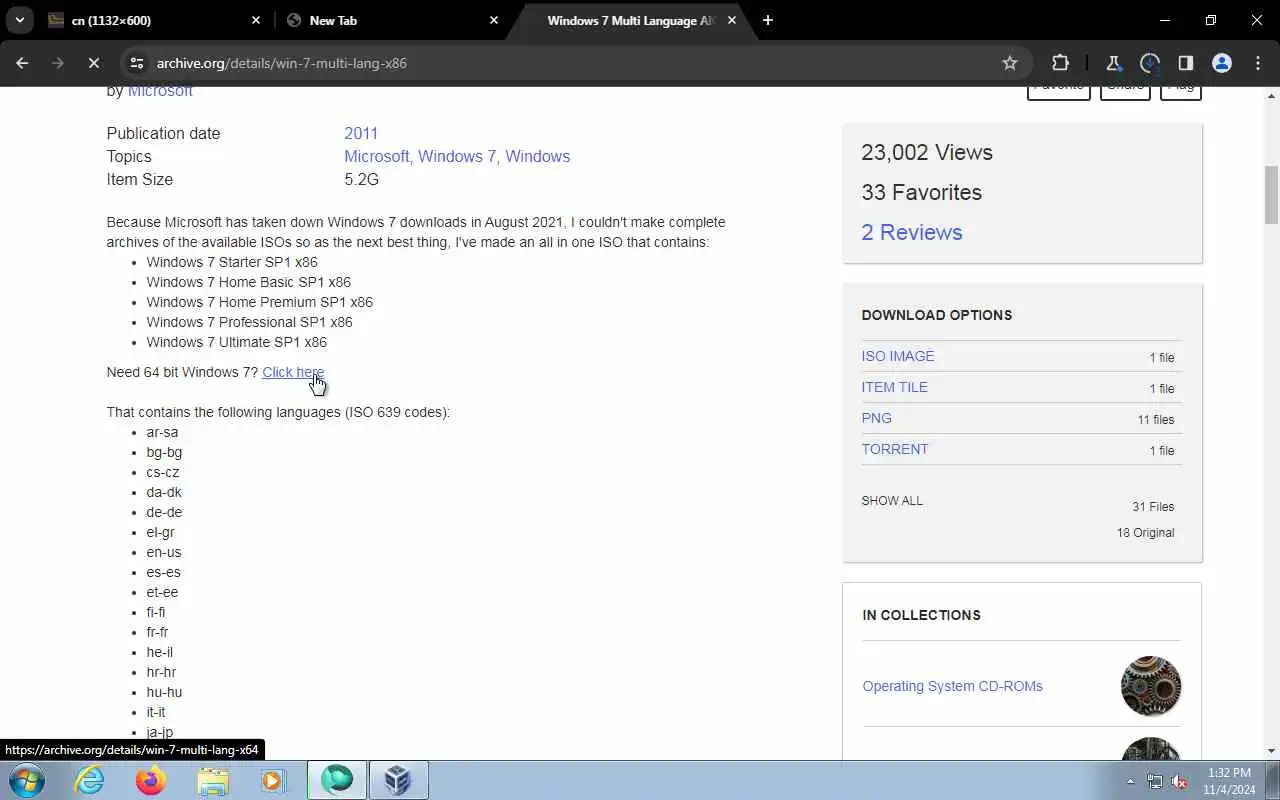Select the Windows 7 Multi Language tab
Screen dimensions: 1280x800
[x=630, y=20]
